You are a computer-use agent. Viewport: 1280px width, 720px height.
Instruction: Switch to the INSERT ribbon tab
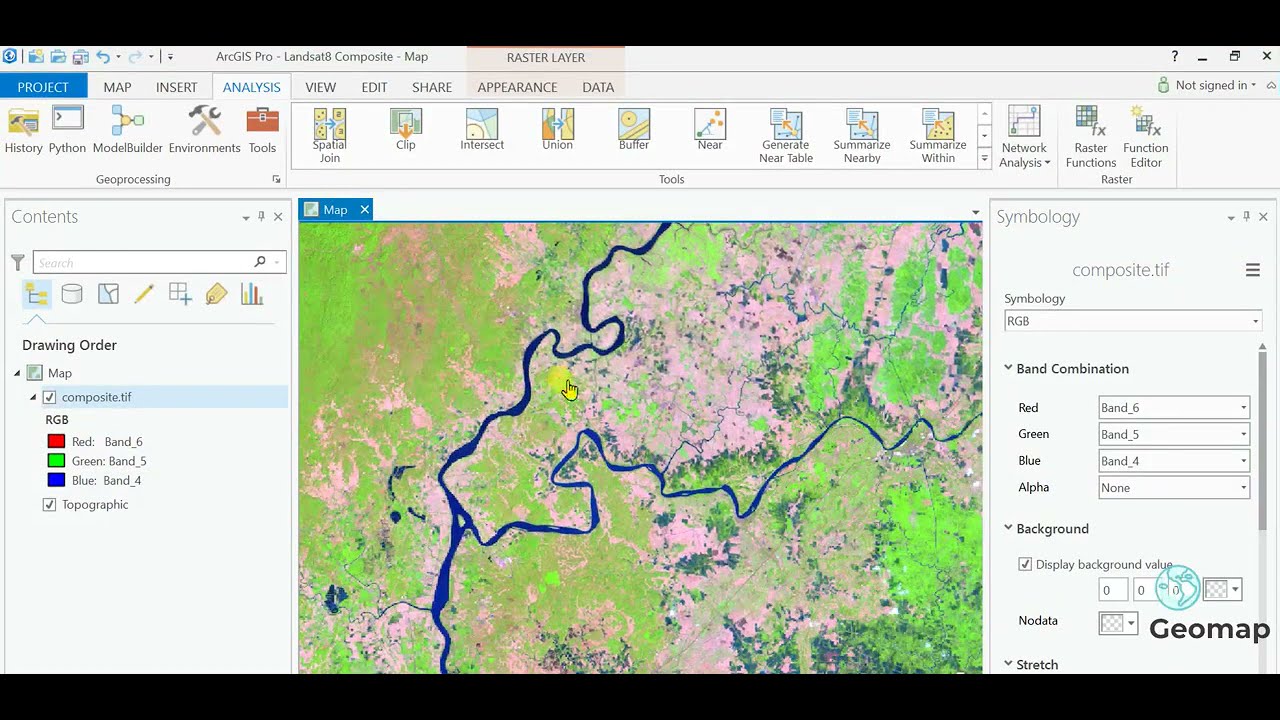tap(176, 87)
